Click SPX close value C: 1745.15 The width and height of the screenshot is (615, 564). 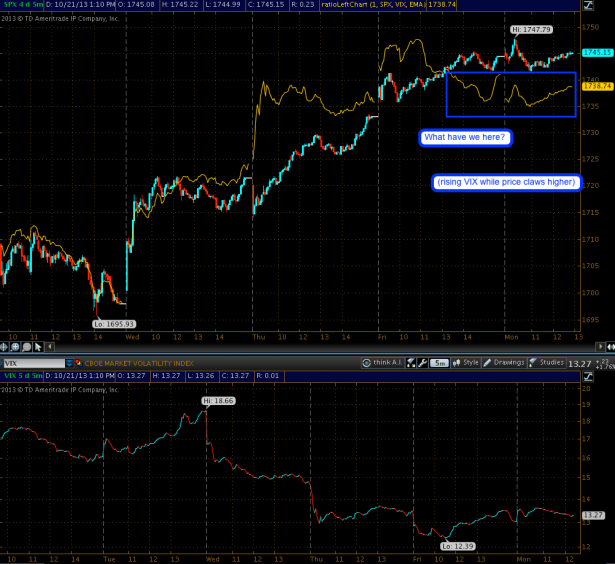[266, 5]
